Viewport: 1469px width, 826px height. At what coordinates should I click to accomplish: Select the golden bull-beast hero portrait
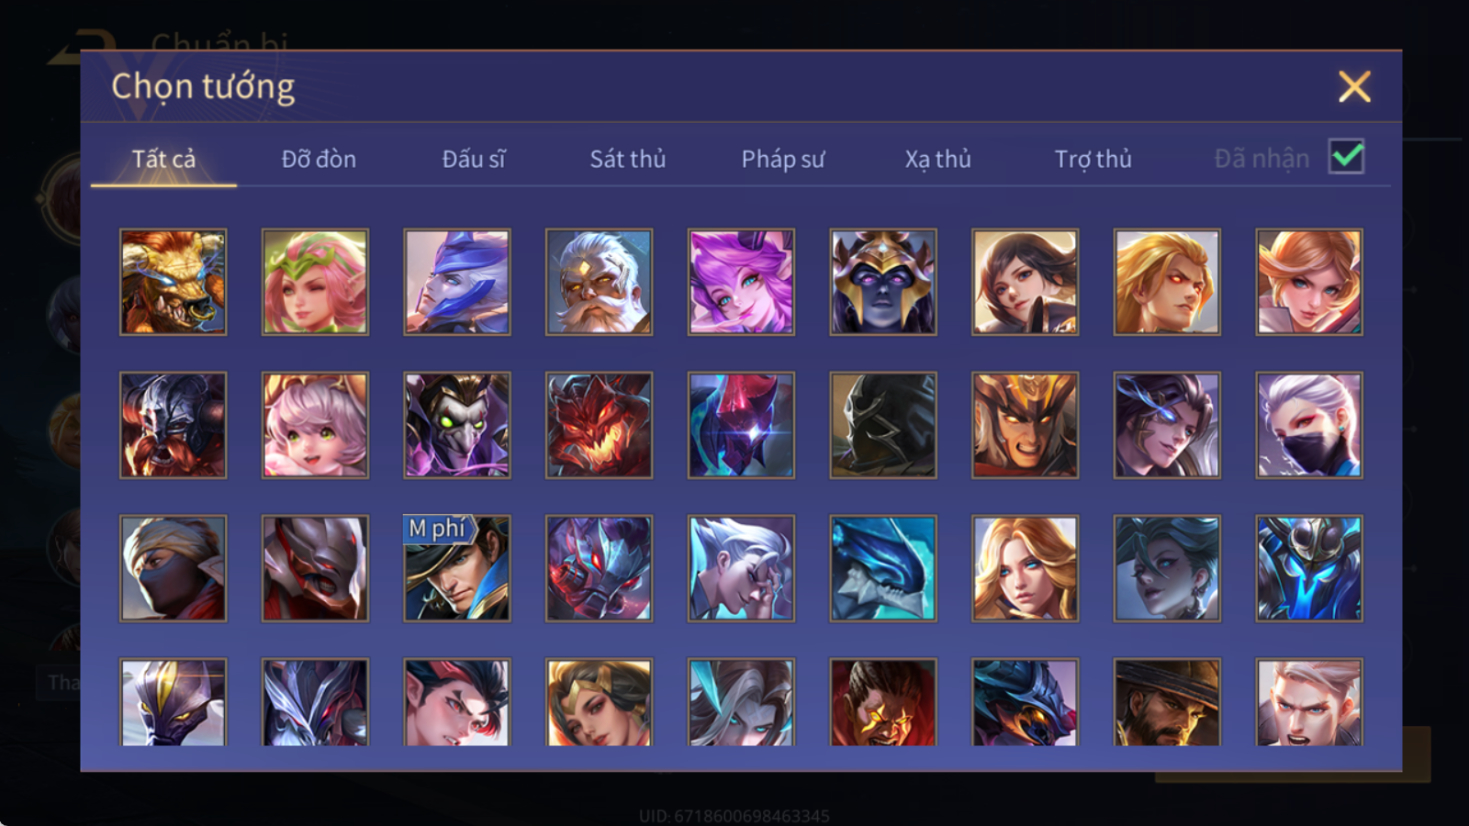pyautogui.click(x=173, y=282)
